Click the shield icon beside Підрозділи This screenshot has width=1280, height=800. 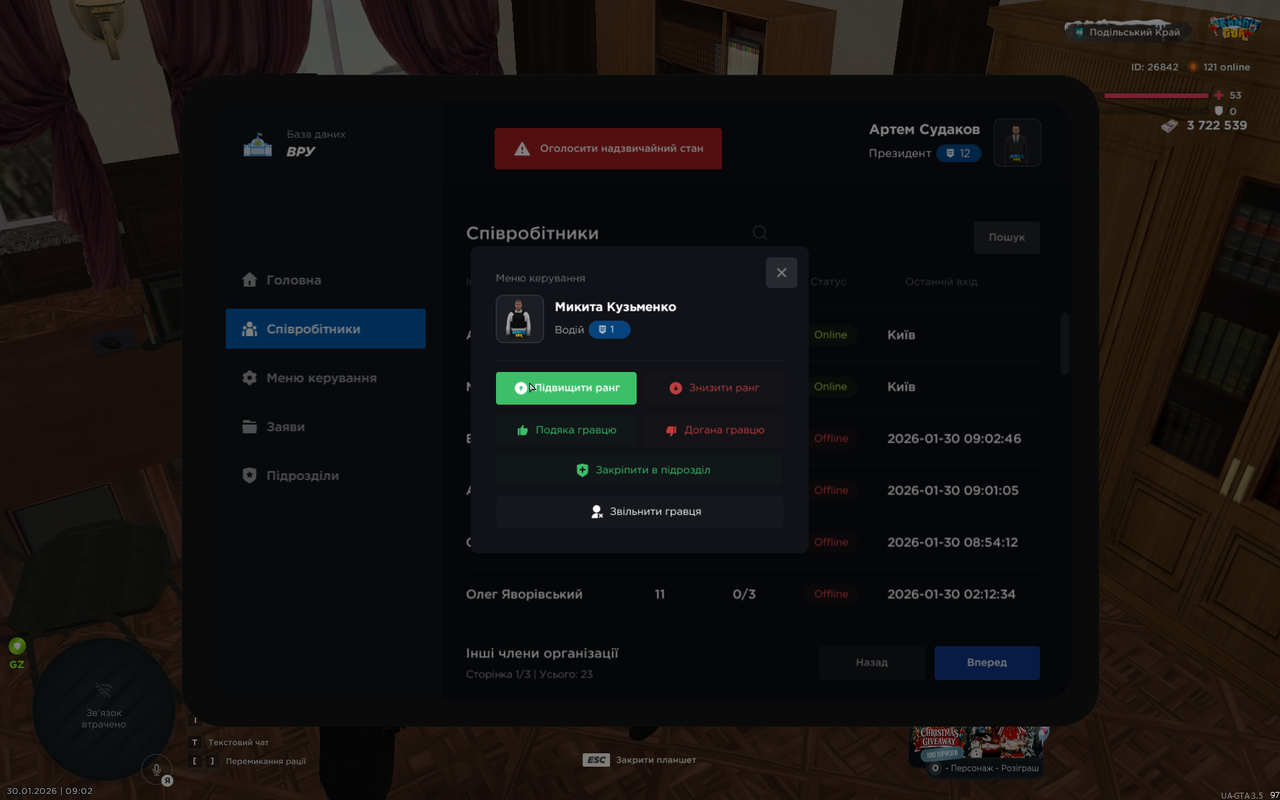tap(250, 476)
